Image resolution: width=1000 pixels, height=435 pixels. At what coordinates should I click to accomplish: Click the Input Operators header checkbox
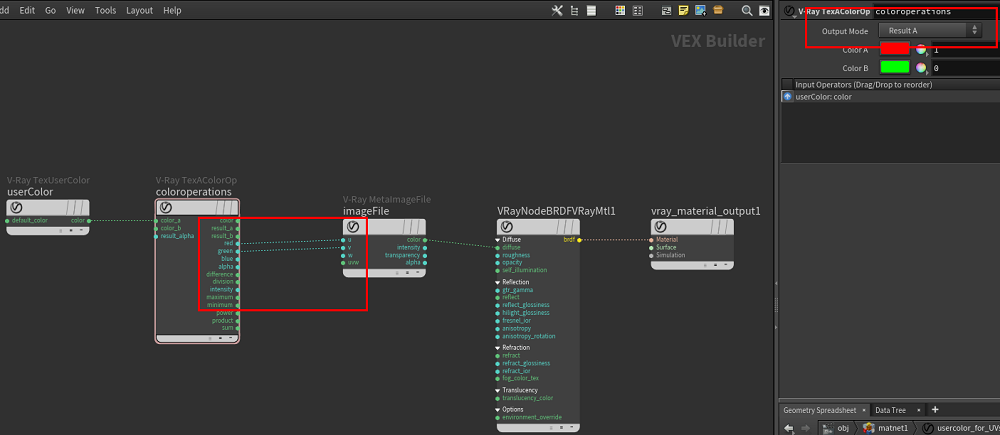pyautogui.click(x=788, y=84)
